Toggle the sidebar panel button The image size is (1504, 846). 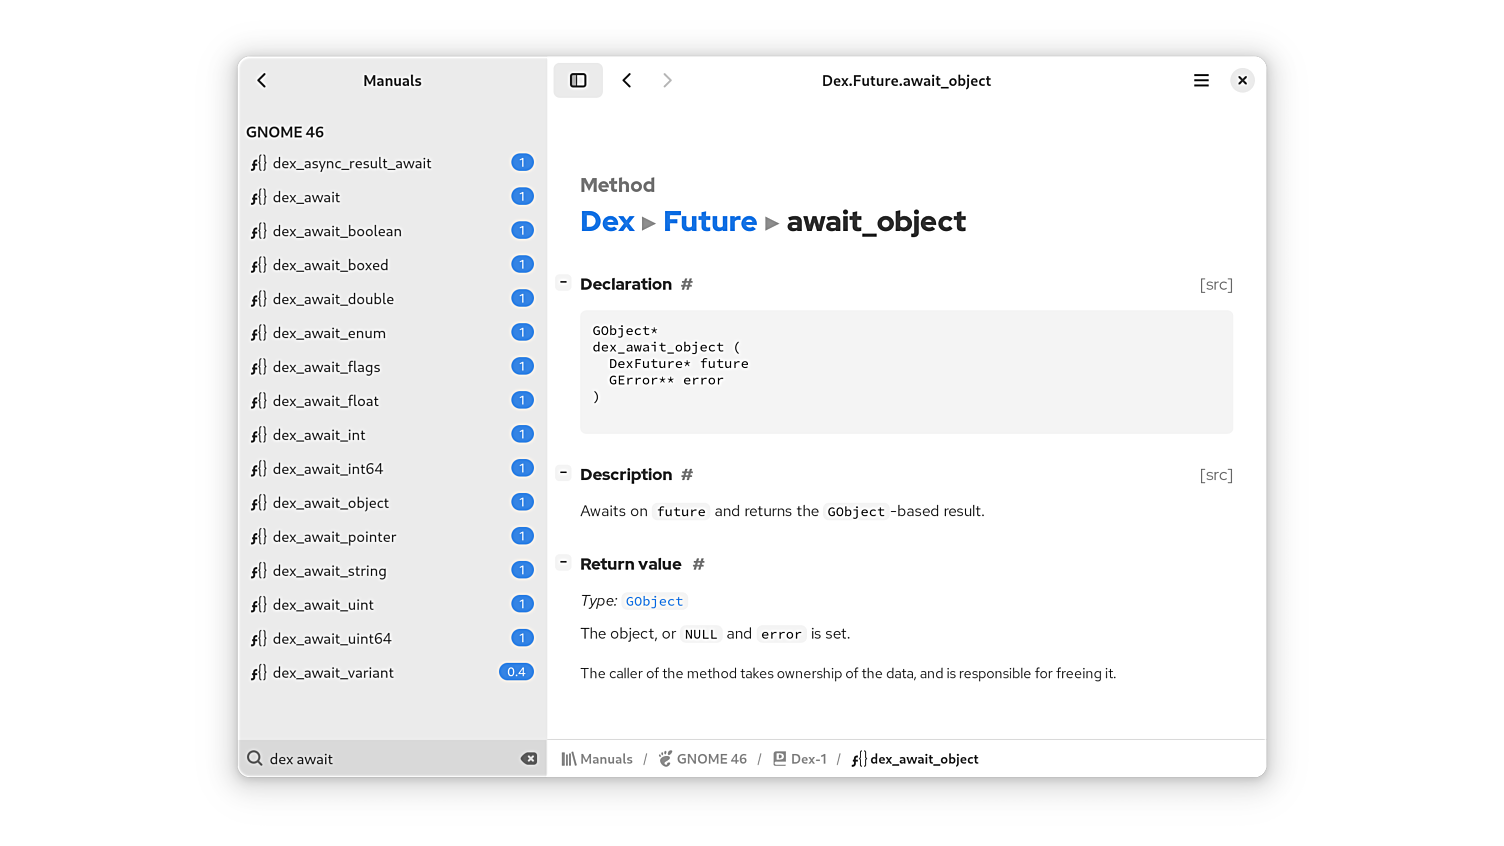(x=578, y=80)
